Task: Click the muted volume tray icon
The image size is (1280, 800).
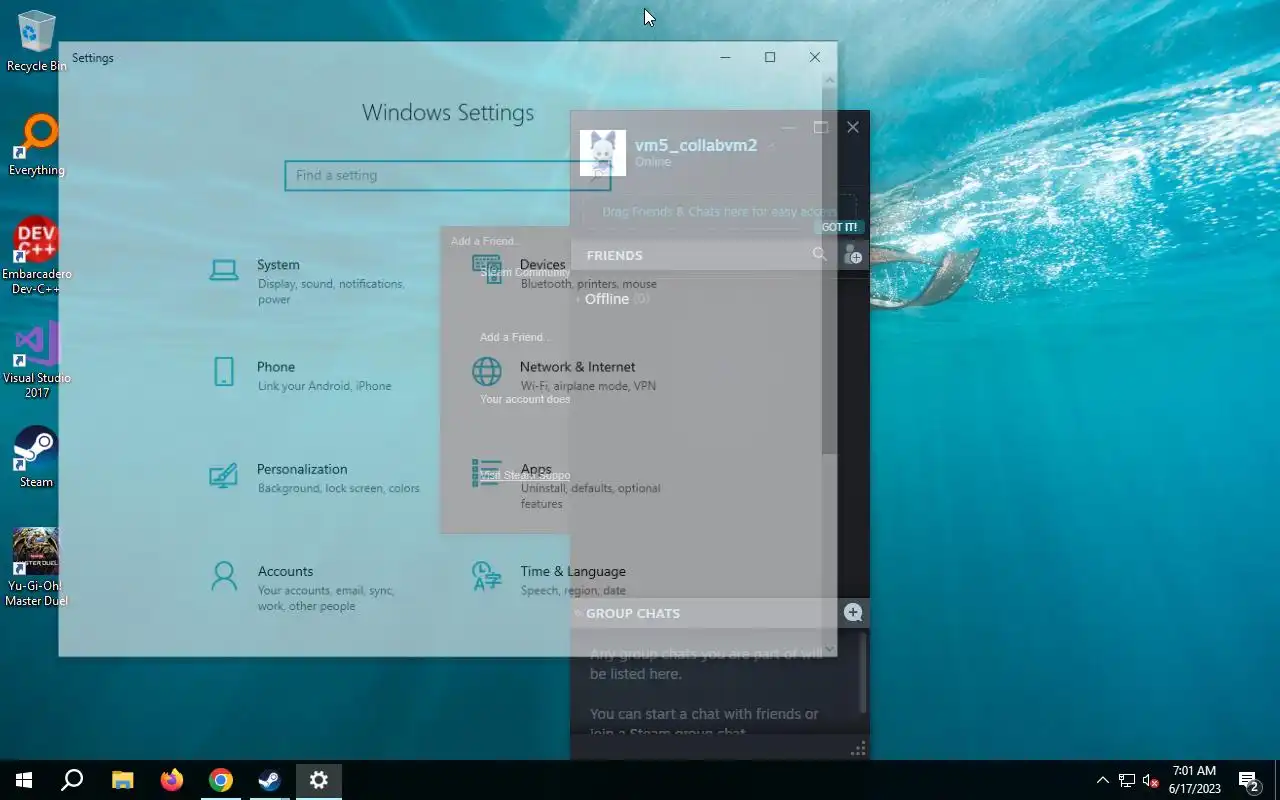Action: 1150,780
